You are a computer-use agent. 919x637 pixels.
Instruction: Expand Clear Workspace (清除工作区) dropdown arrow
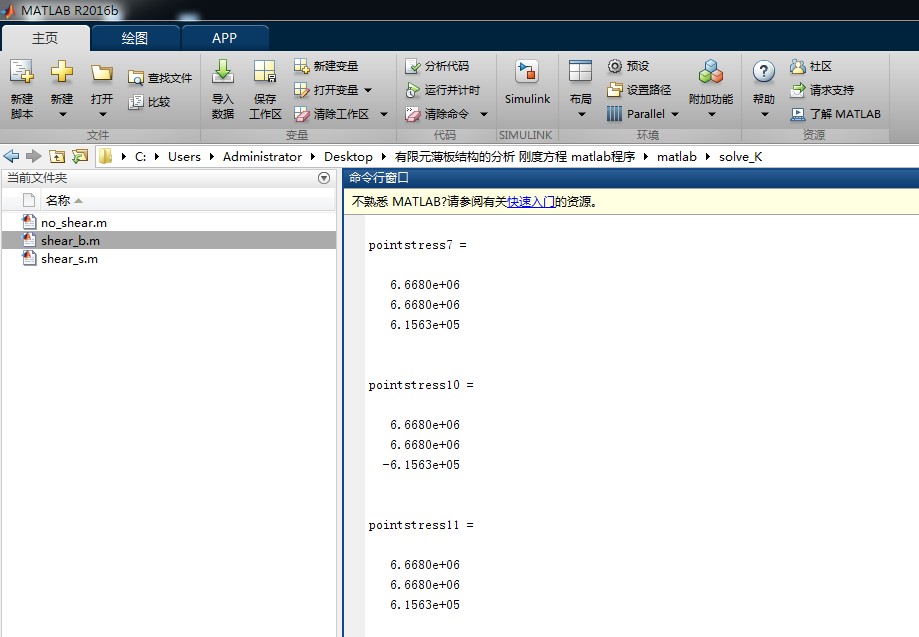point(383,114)
